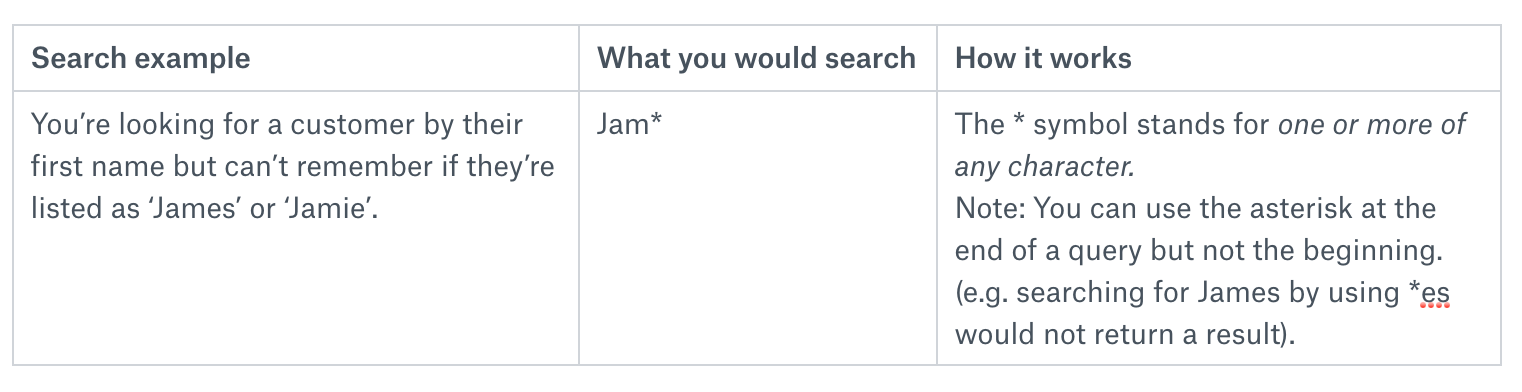Click the line 'would not return a result).'
1522x392 pixels.
coord(1125,335)
